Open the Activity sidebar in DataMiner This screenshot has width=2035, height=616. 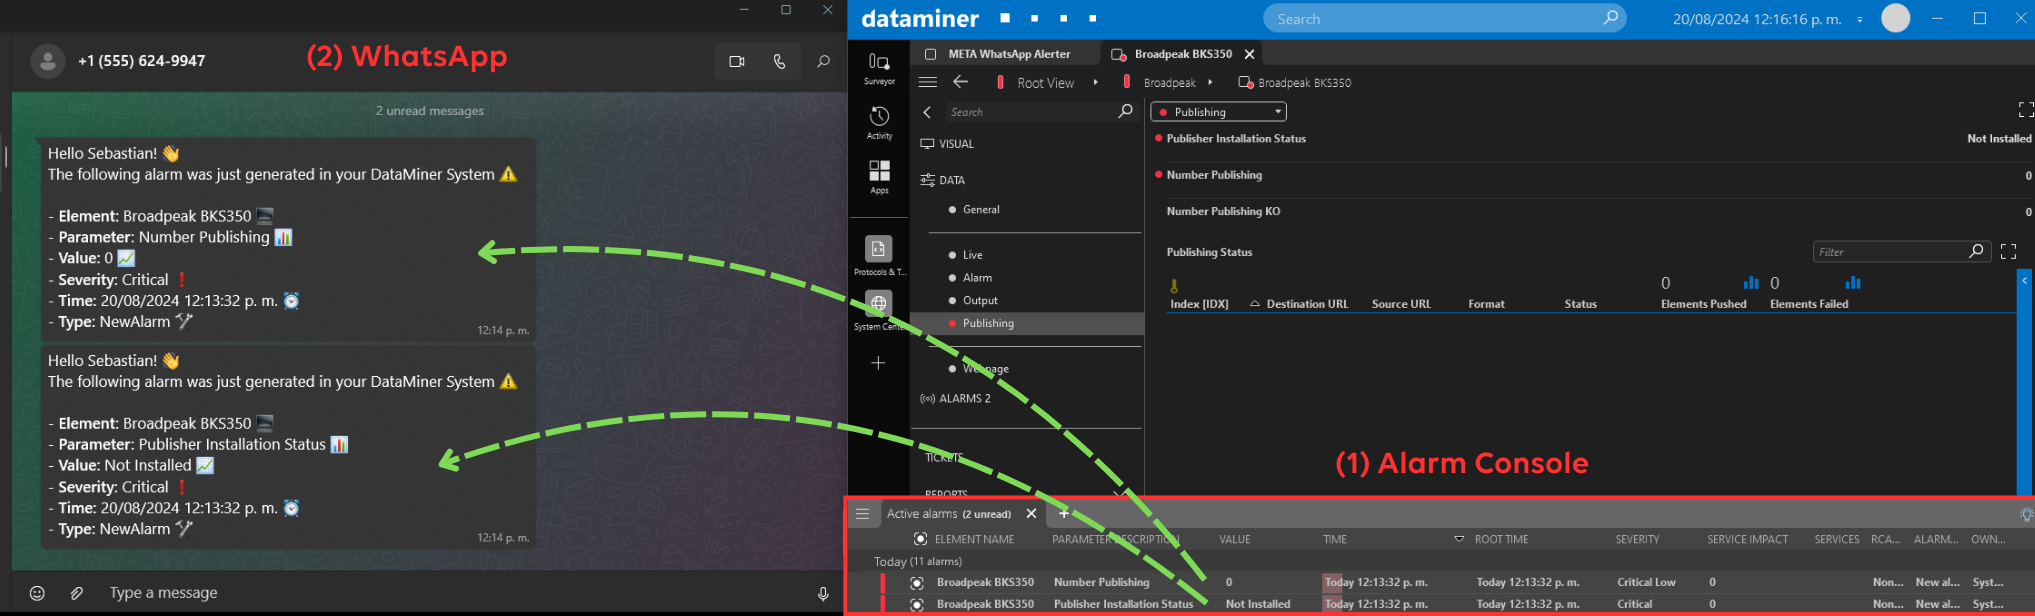pos(879,123)
